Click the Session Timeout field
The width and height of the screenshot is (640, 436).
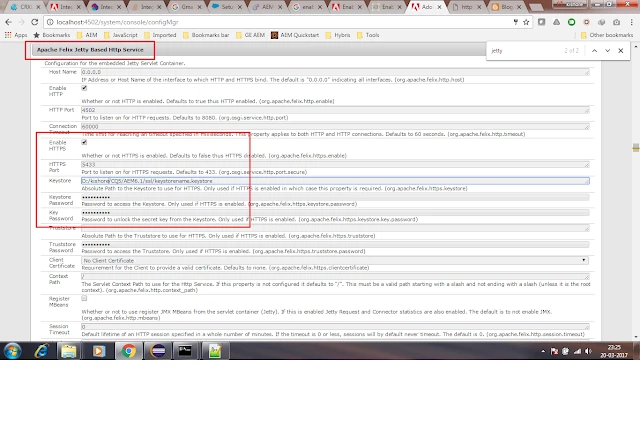click(x=335, y=327)
